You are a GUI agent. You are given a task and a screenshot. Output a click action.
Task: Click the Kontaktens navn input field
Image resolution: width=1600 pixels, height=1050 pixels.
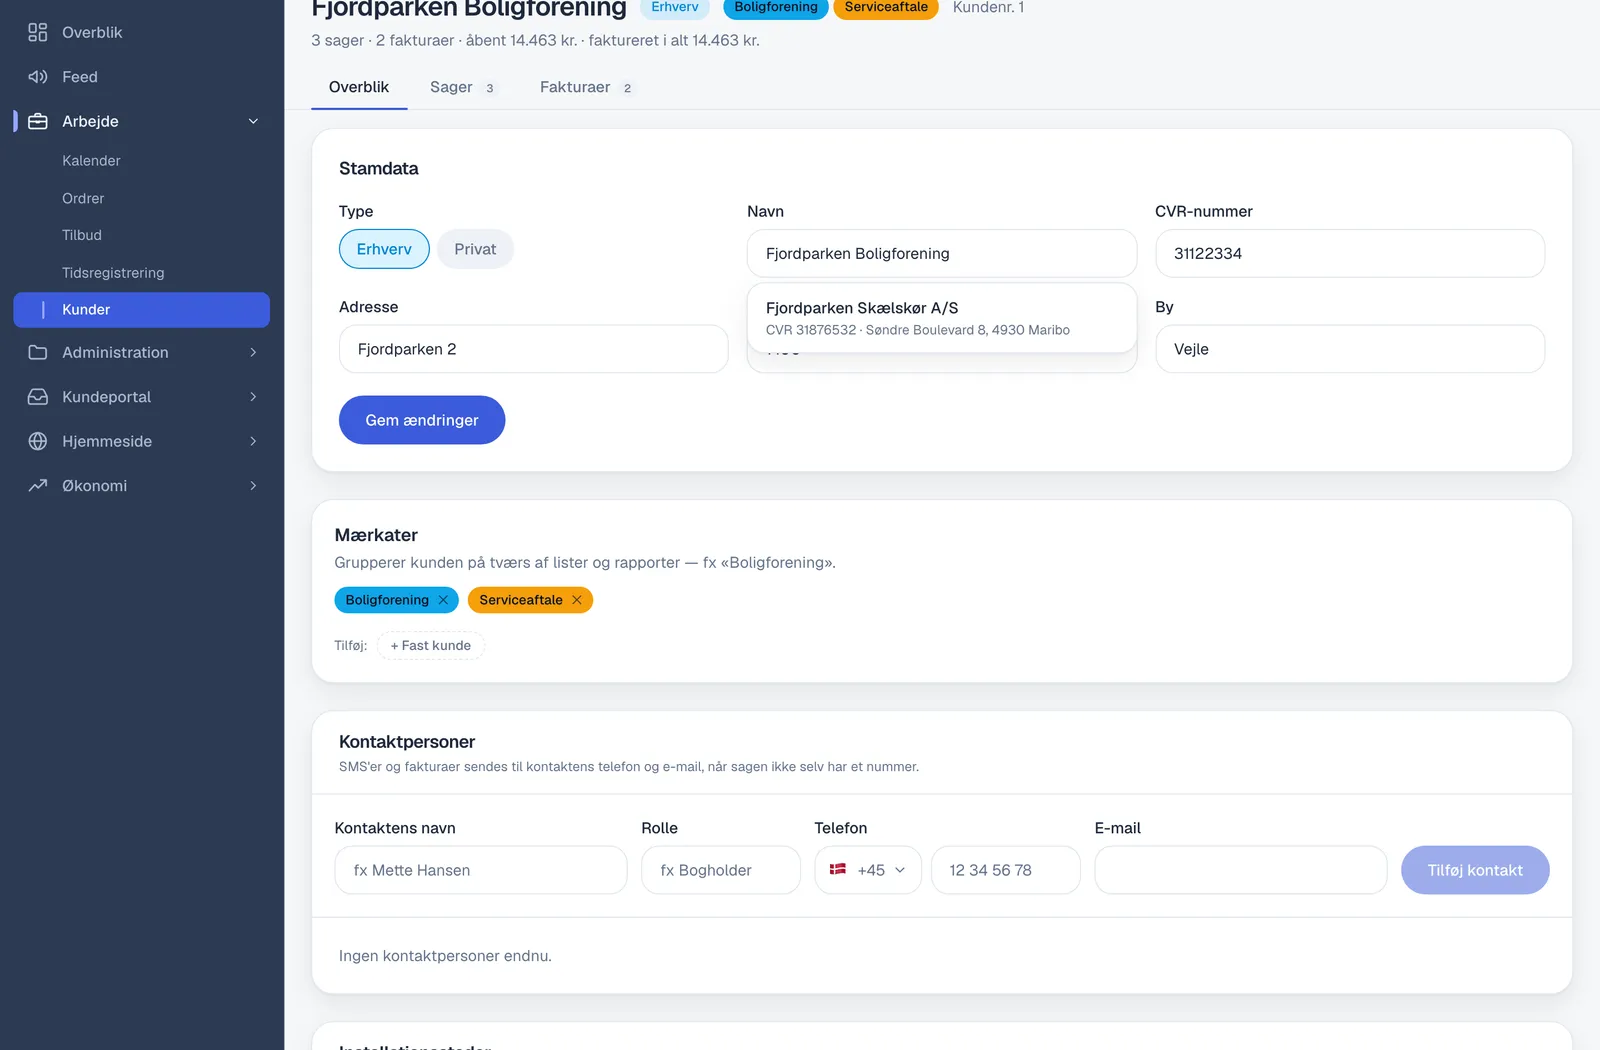pos(481,870)
